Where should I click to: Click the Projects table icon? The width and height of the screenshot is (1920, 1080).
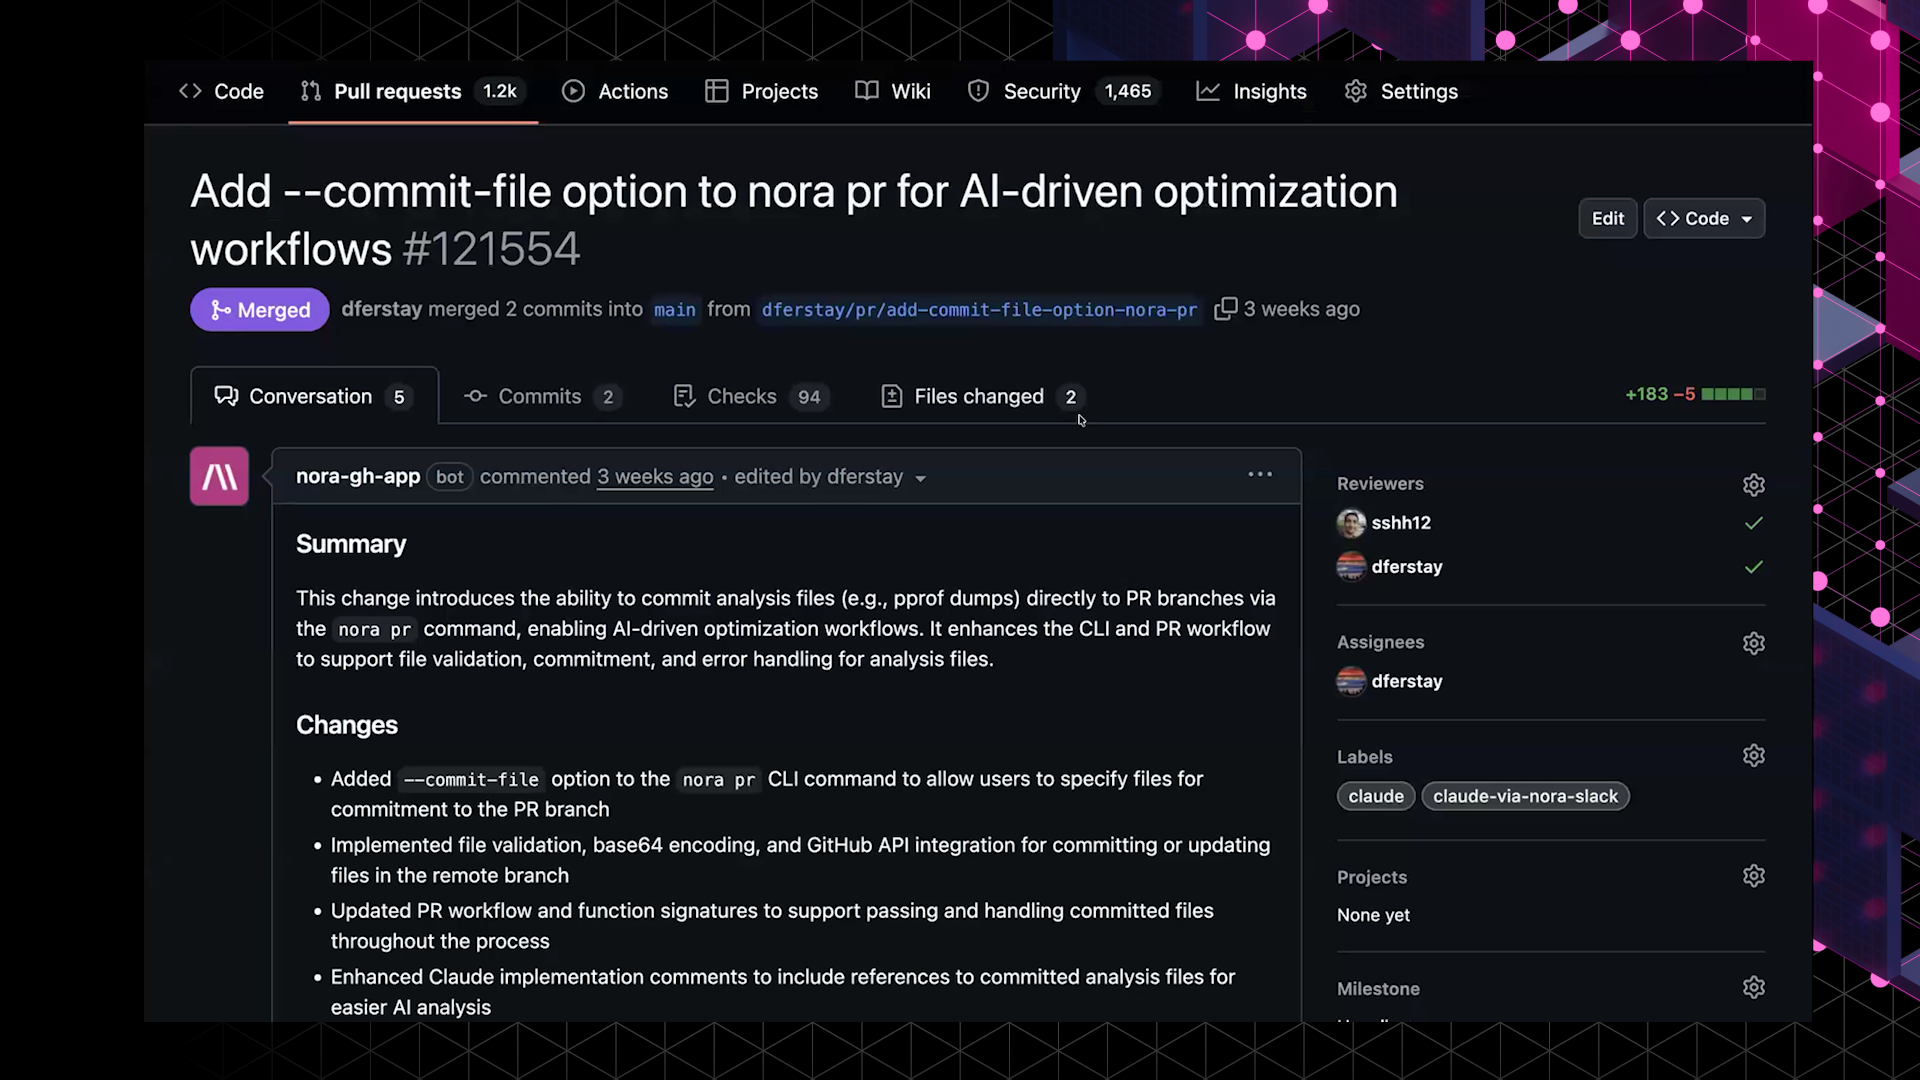[x=716, y=91]
